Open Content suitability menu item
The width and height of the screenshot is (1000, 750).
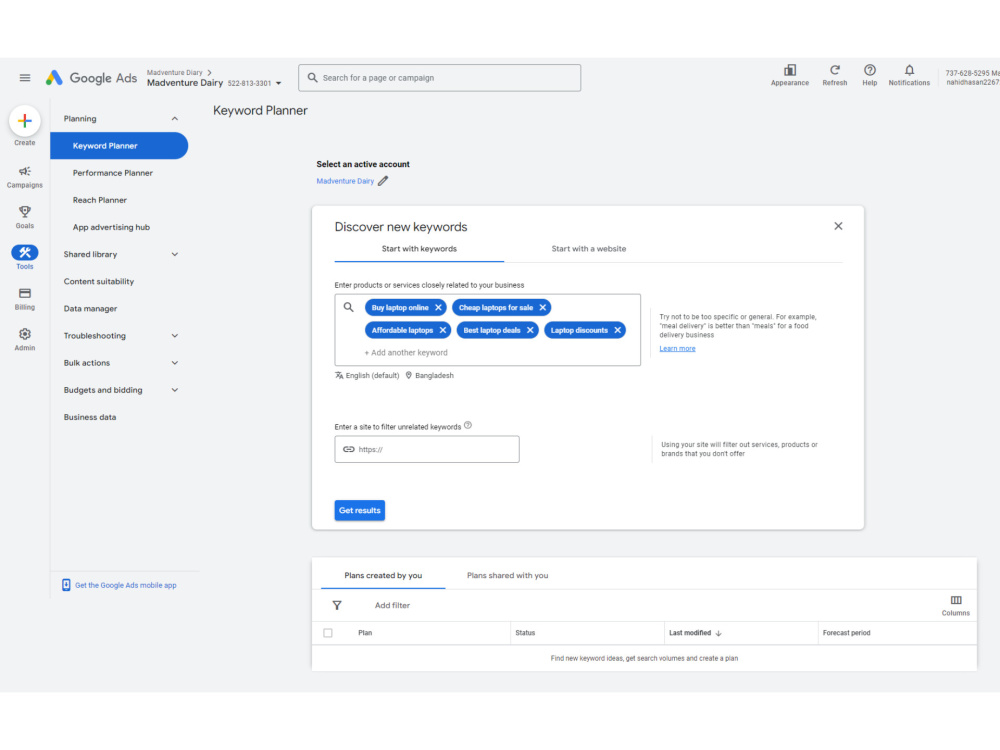pyautogui.click(x=99, y=281)
